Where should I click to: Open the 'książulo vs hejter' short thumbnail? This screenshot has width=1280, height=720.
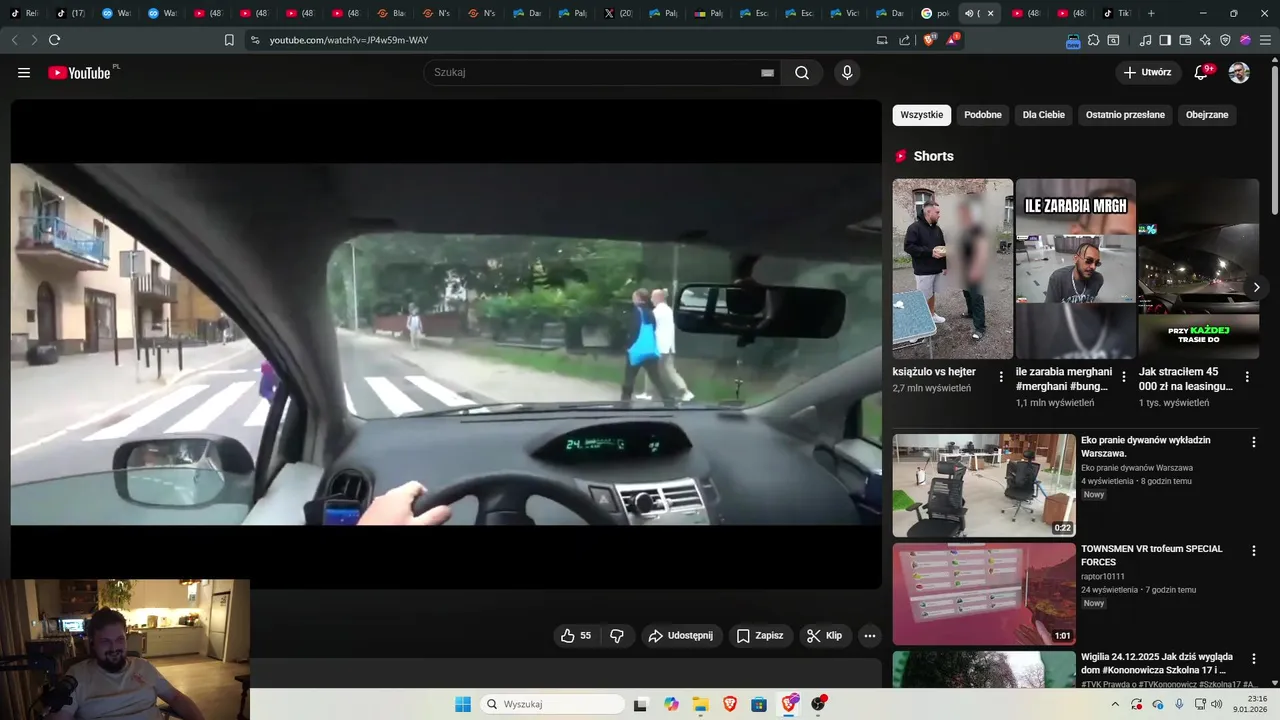coord(953,268)
